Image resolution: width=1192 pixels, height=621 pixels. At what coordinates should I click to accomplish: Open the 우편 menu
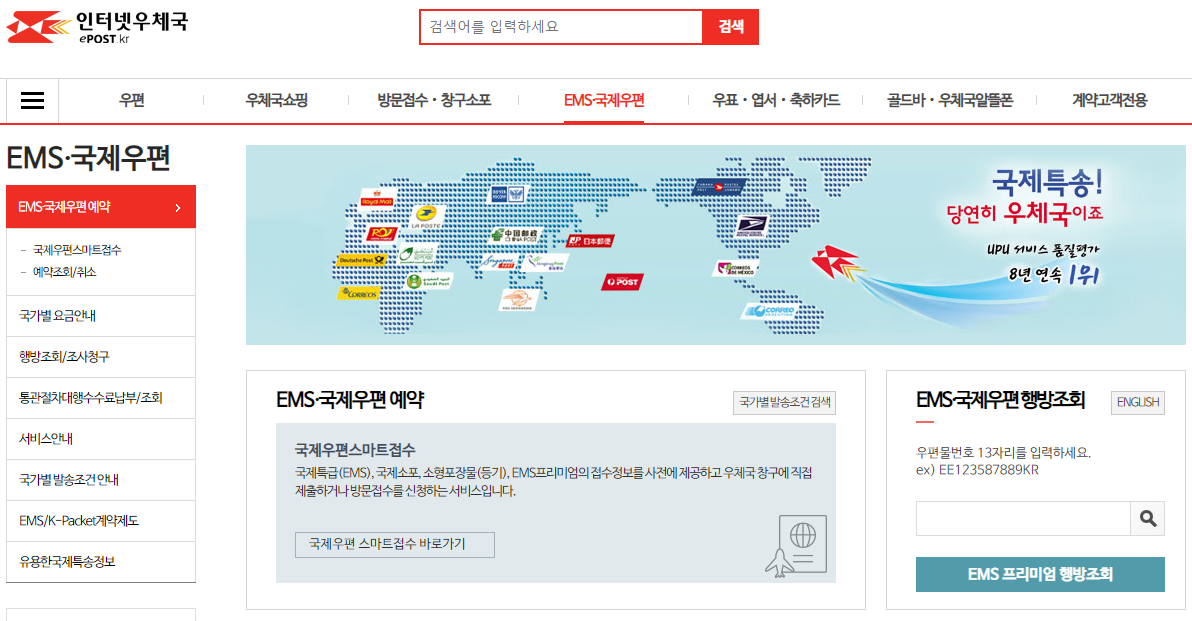tap(132, 100)
